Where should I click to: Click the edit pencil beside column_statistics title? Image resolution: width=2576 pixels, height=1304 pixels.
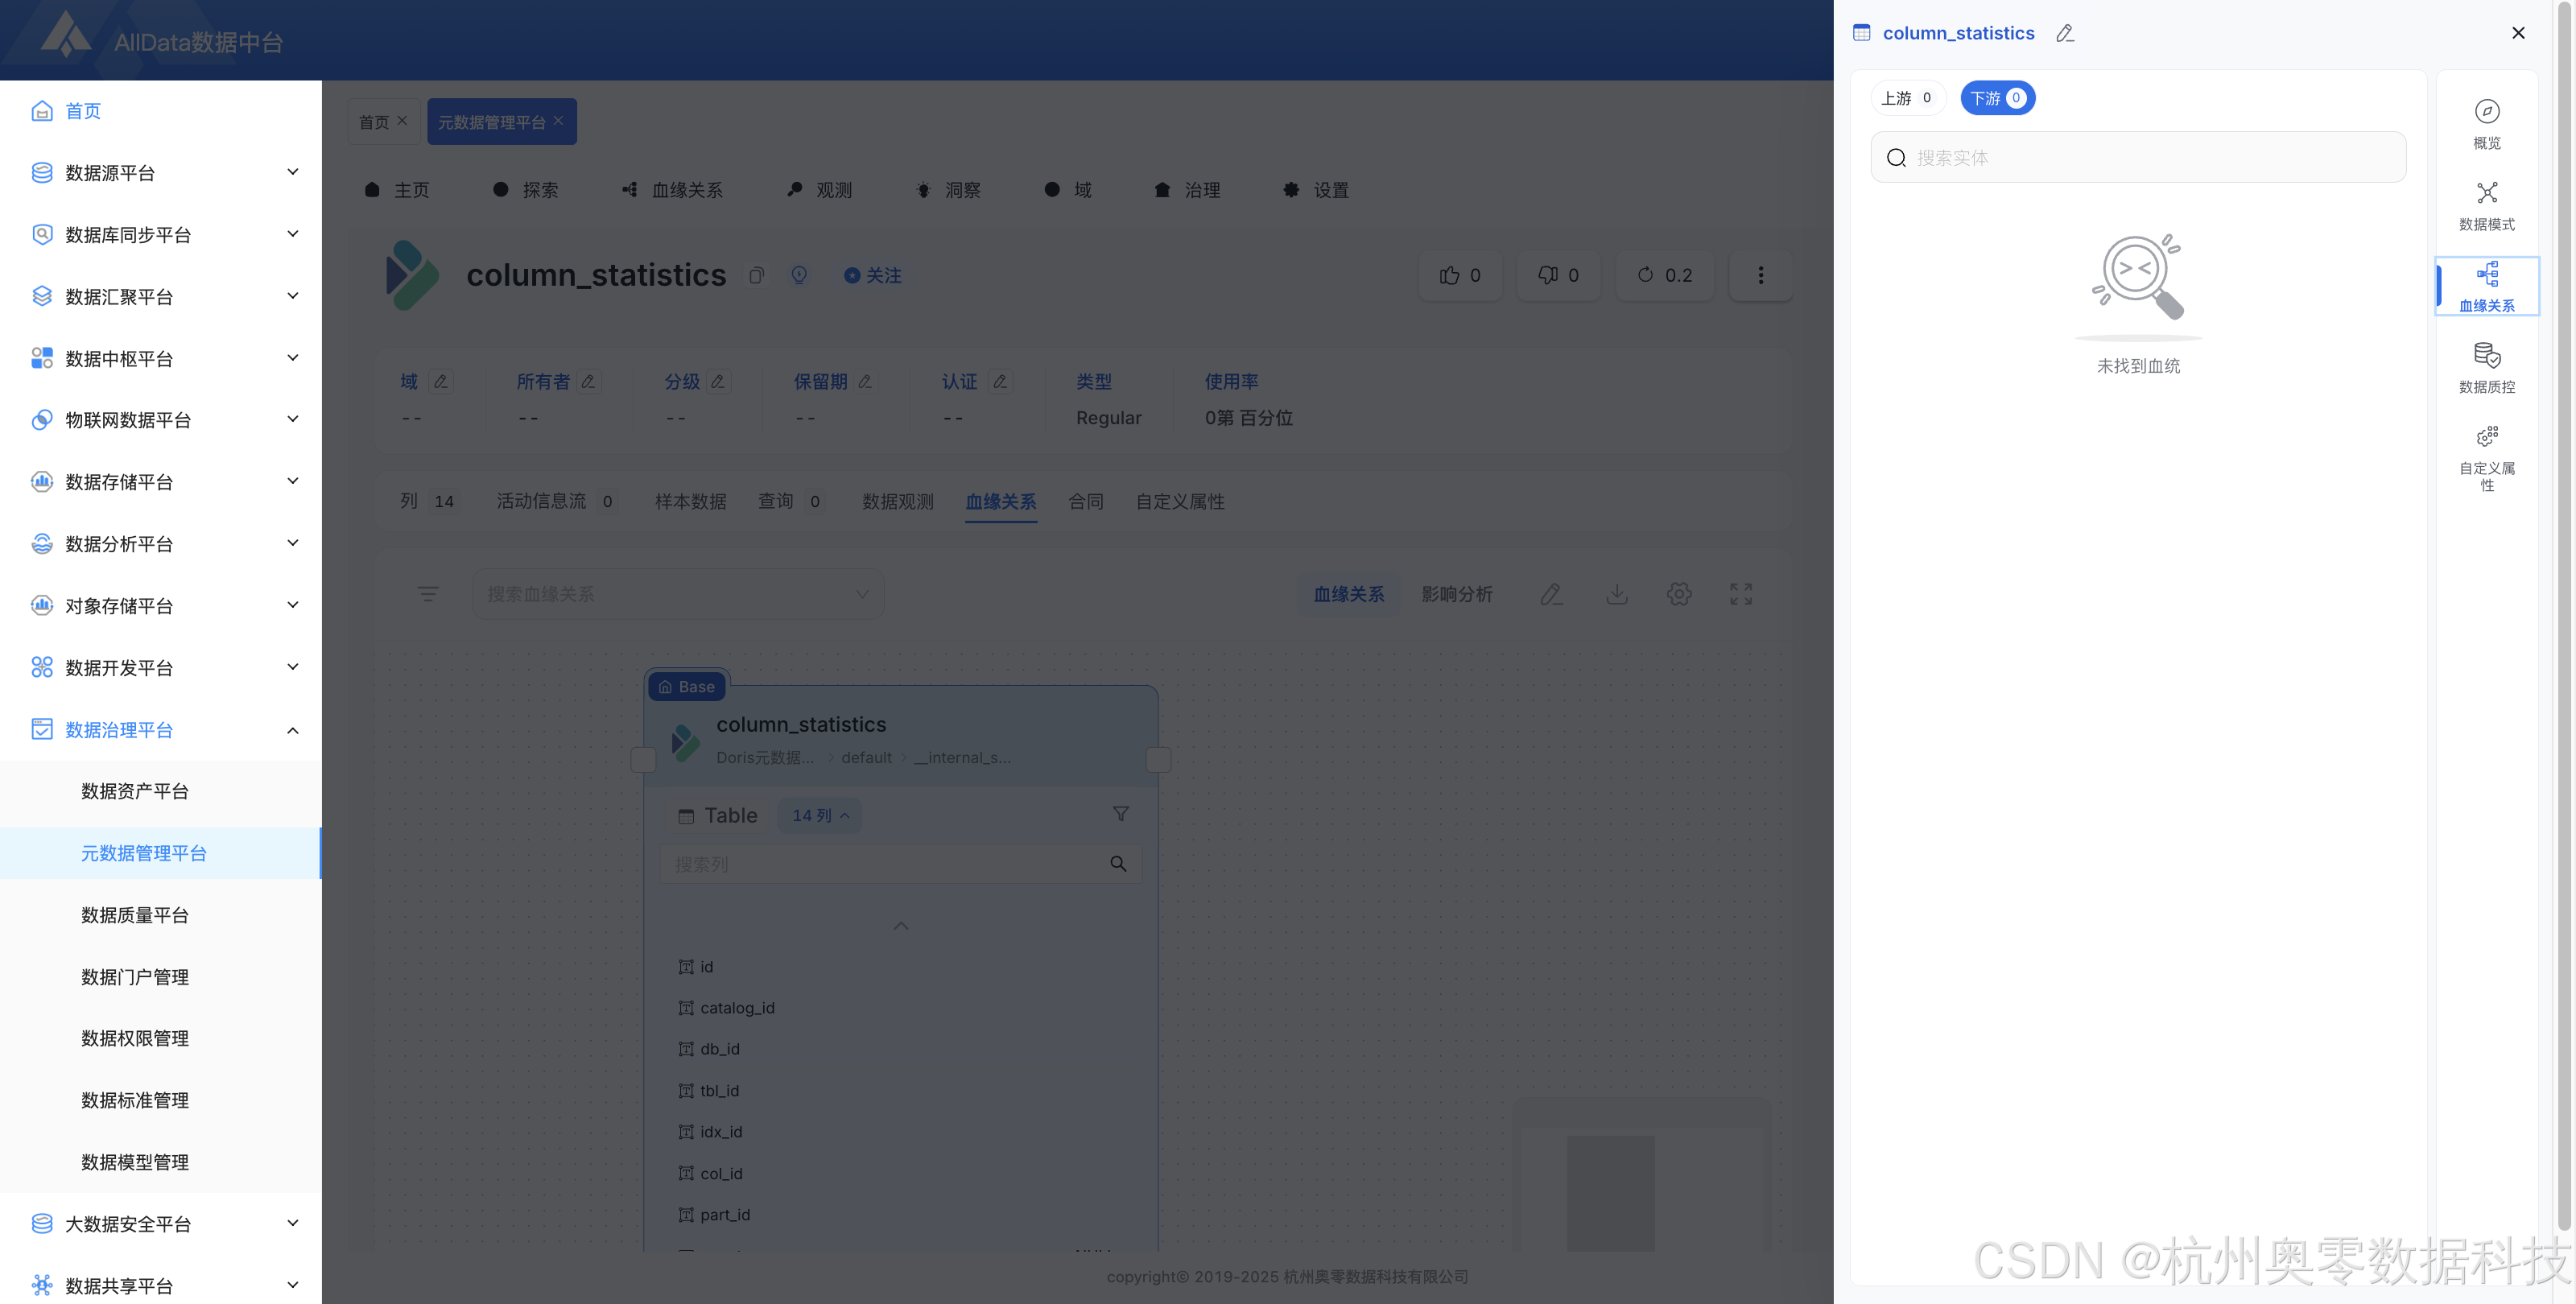(x=2065, y=33)
